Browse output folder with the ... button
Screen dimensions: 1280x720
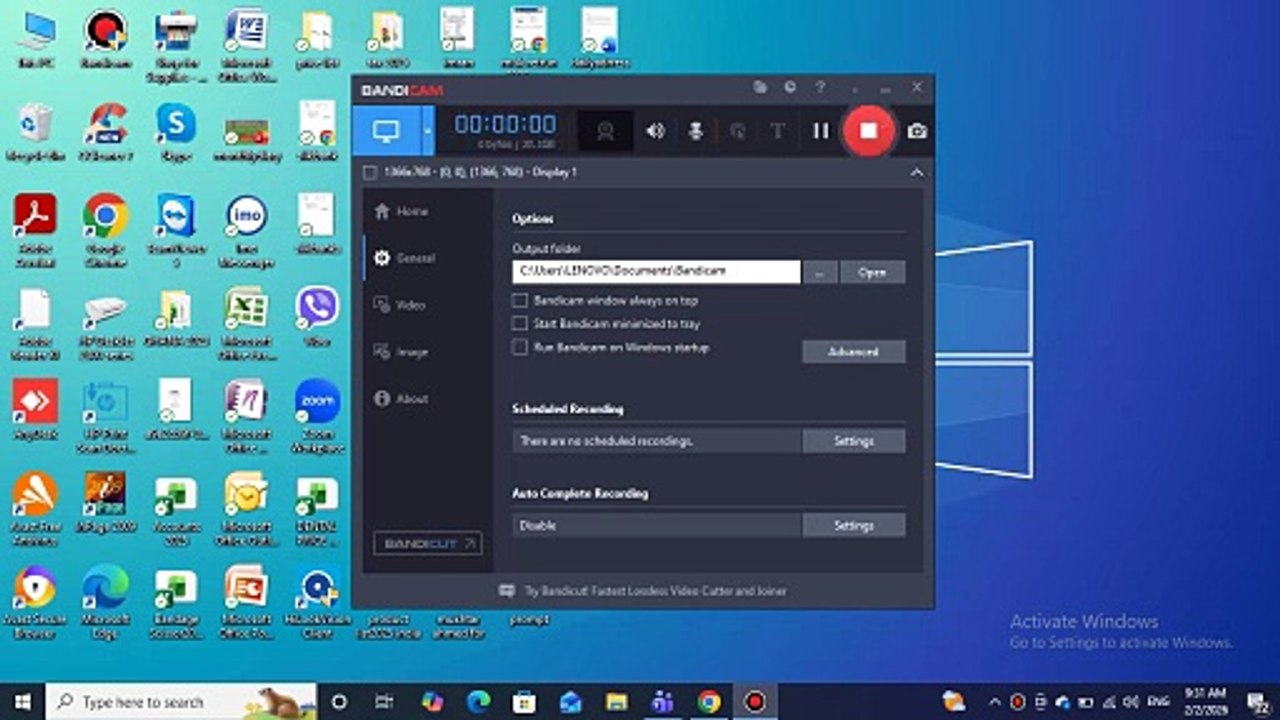coord(820,272)
